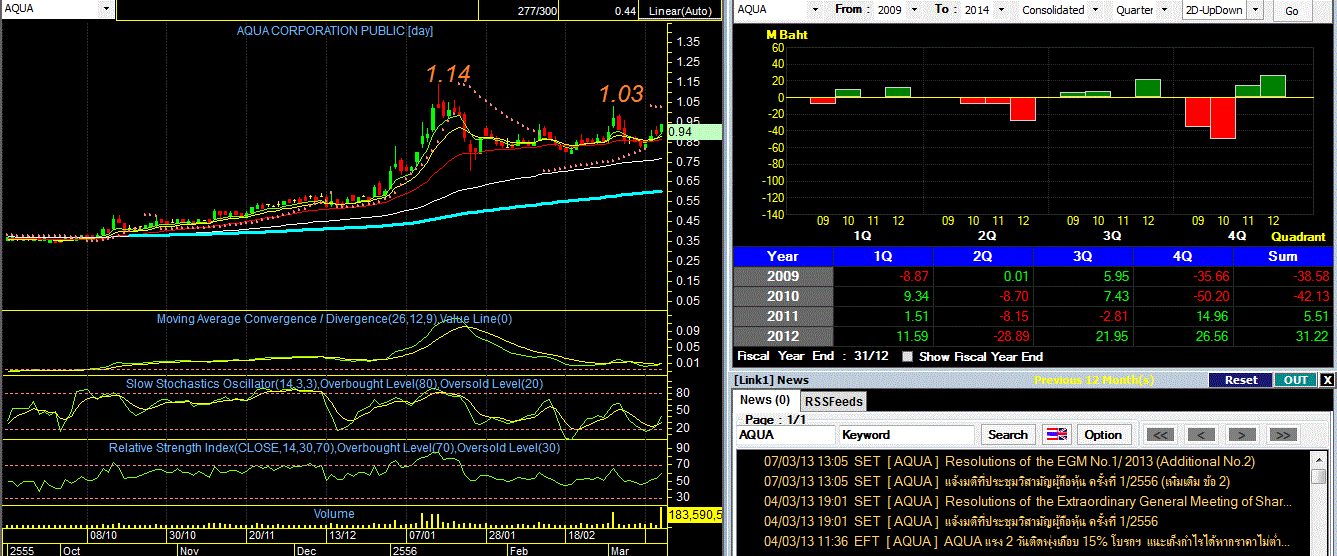Click the Keyword input field
The image size is (1337, 556).
pyautogui.click(x=906, y=435)
